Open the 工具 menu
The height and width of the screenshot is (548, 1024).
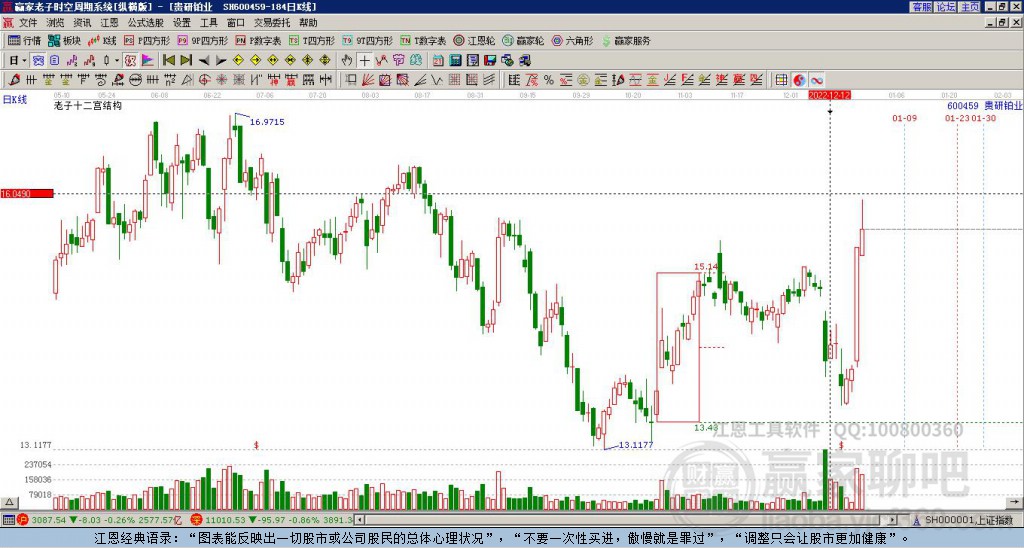click(x=209, y=23)
